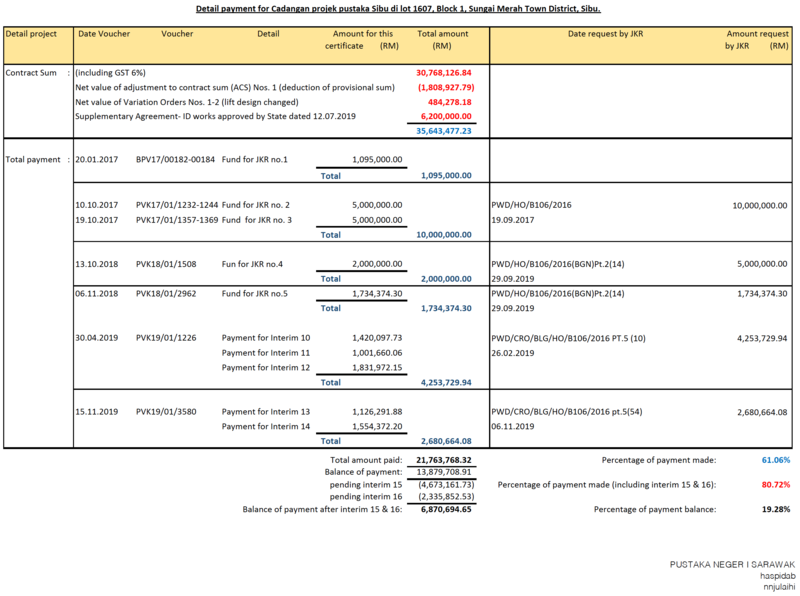Select the voucher date 30.04.2019
Viewport: 800px width, 596px height.
coord(98,338)
